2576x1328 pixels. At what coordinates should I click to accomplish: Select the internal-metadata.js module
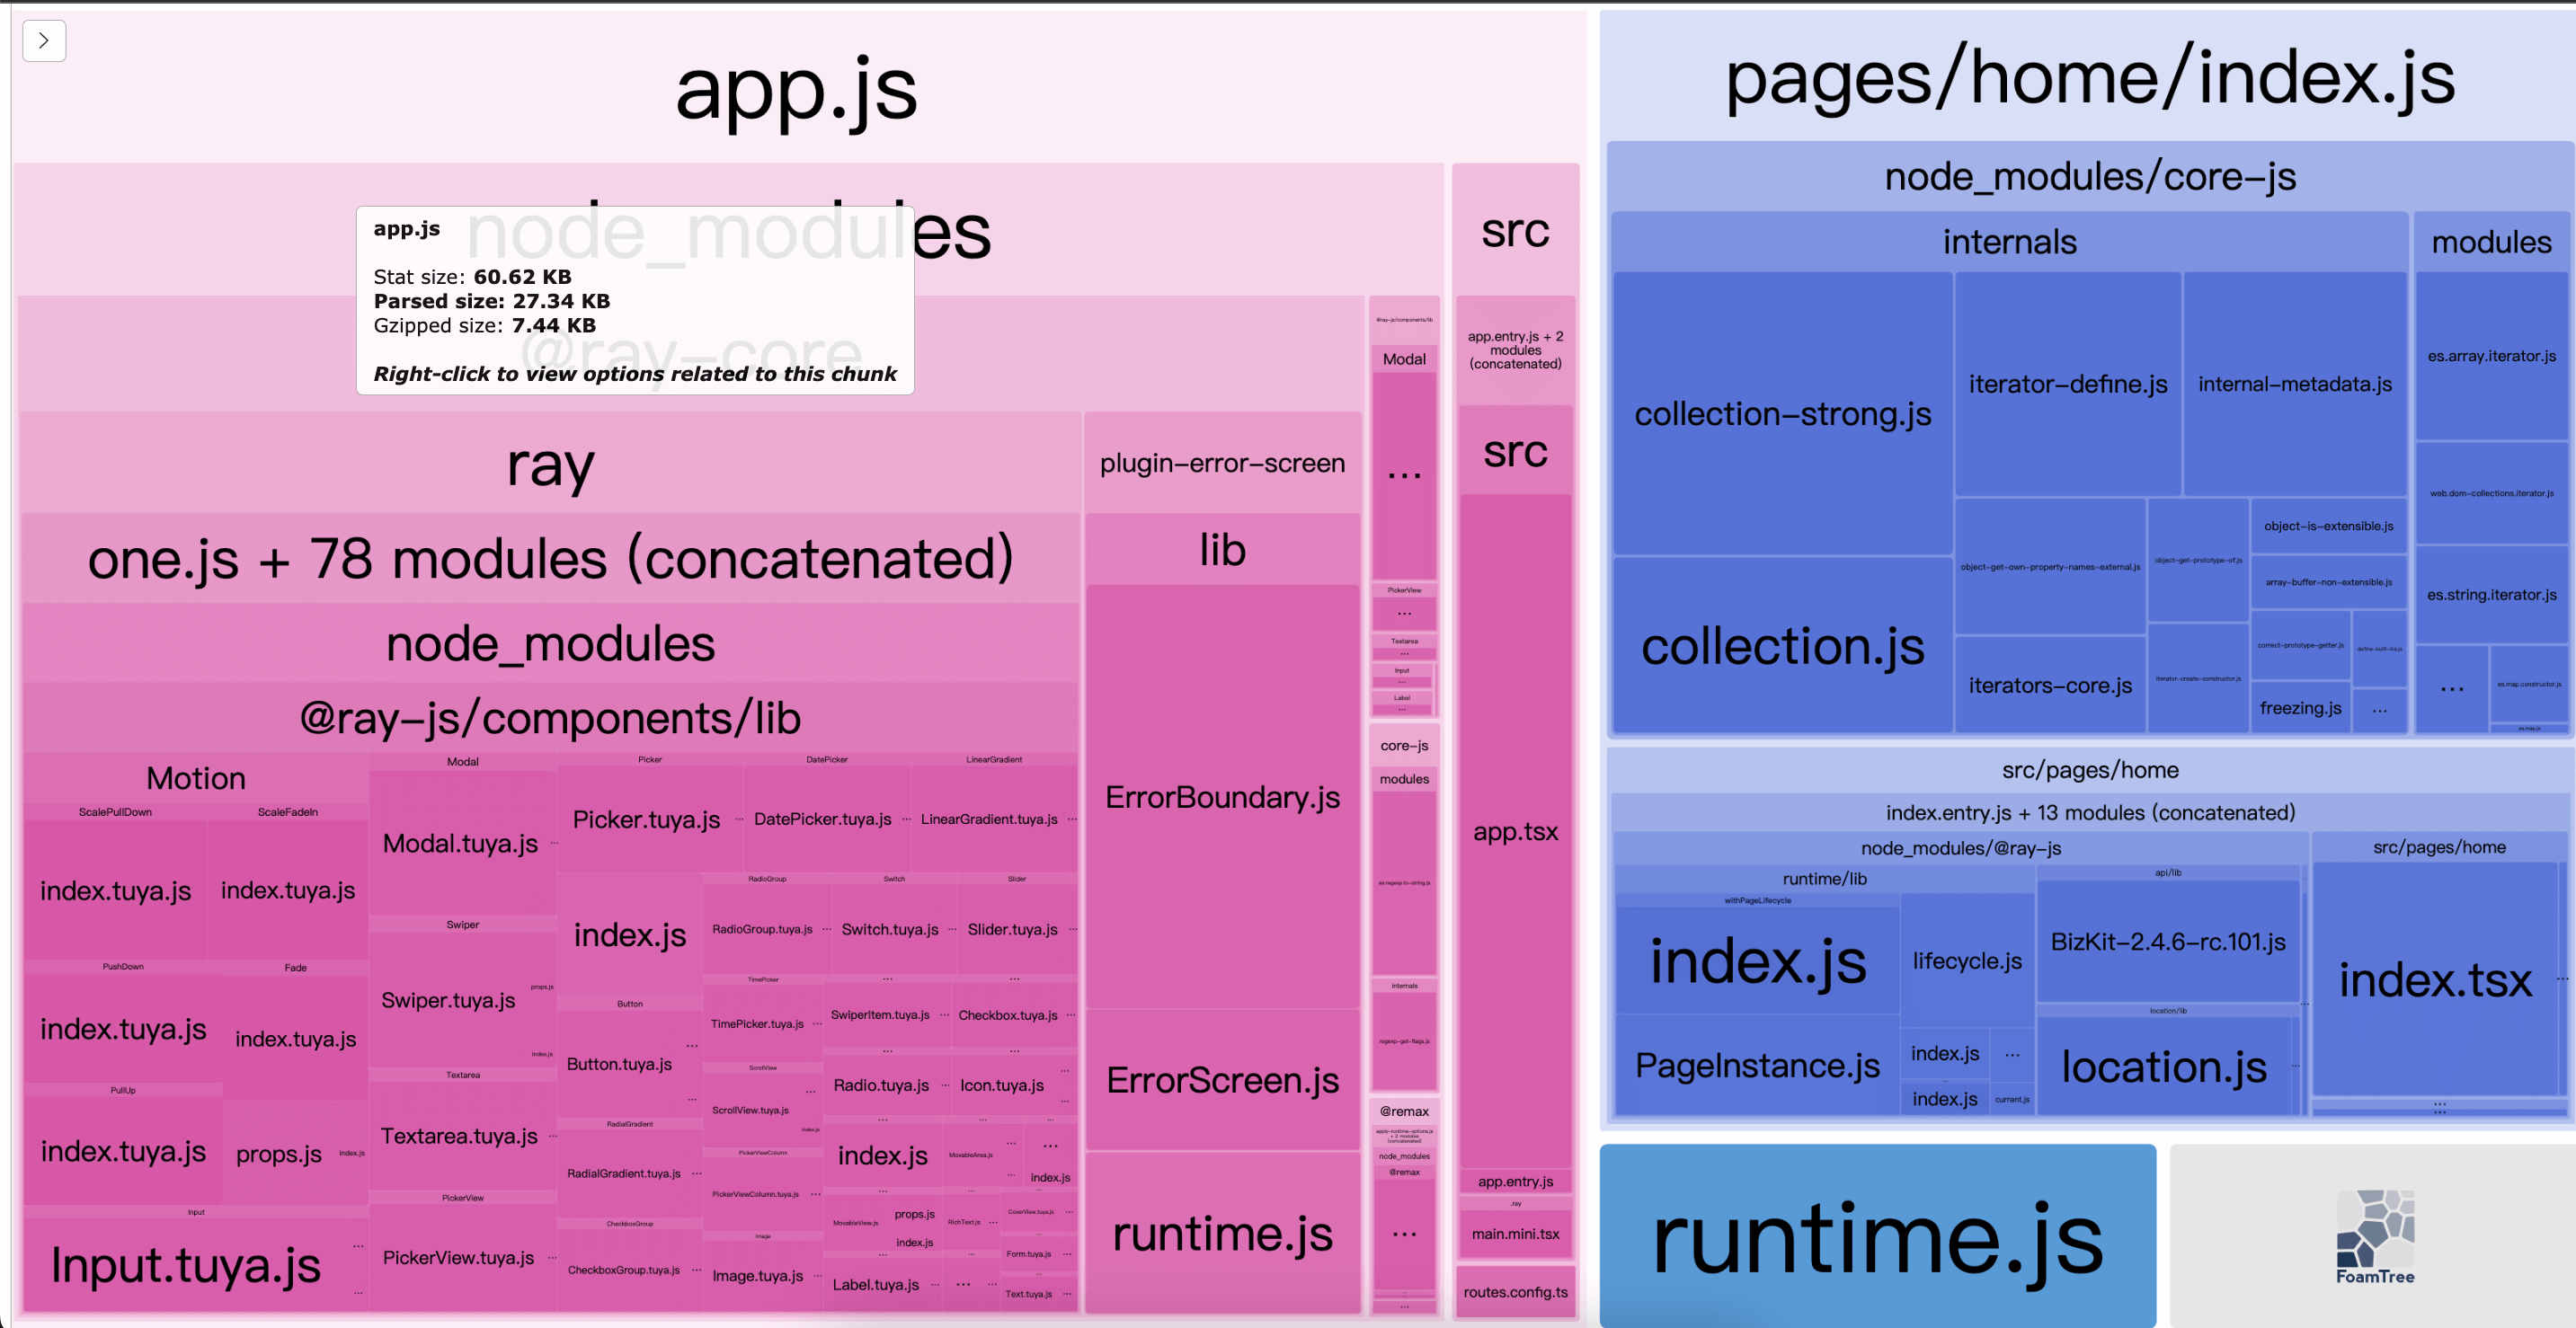[2294, 384]
